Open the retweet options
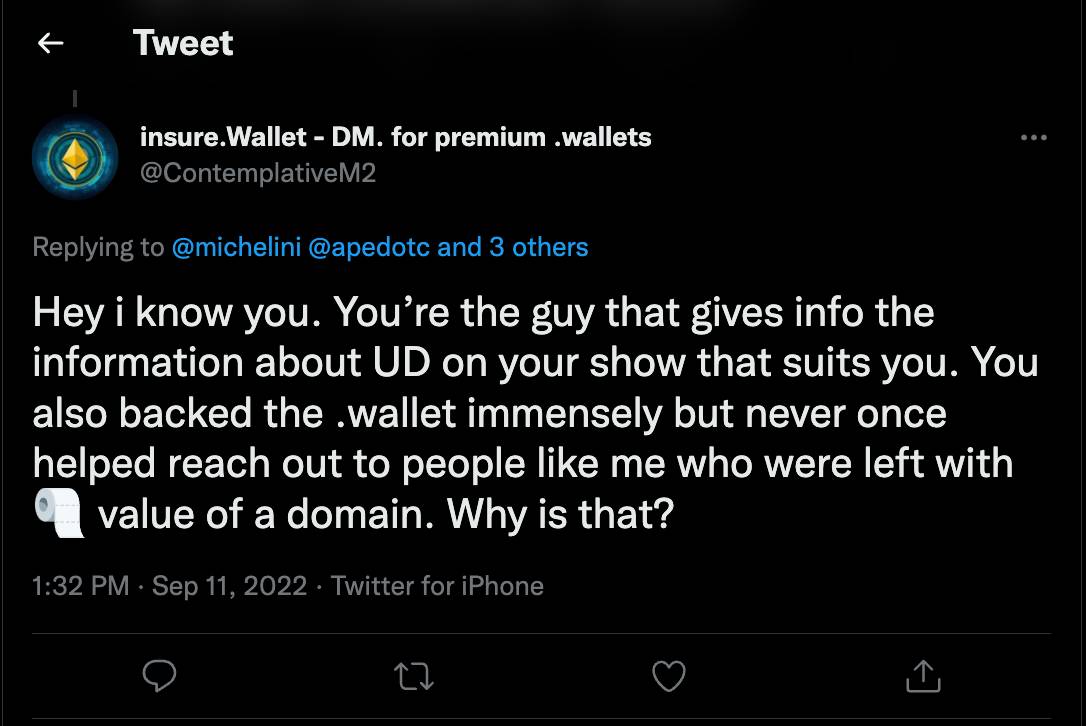This screenshot has height=726, width=1086. [415, 677]
